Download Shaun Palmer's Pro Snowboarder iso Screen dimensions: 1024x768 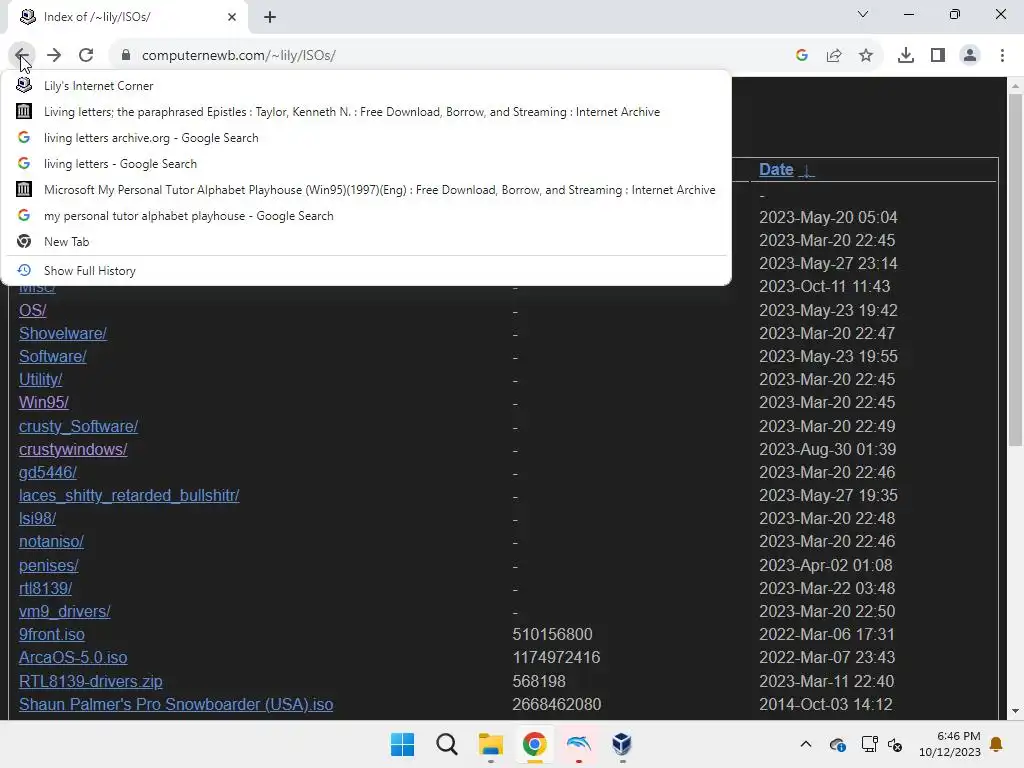point(176,704)
